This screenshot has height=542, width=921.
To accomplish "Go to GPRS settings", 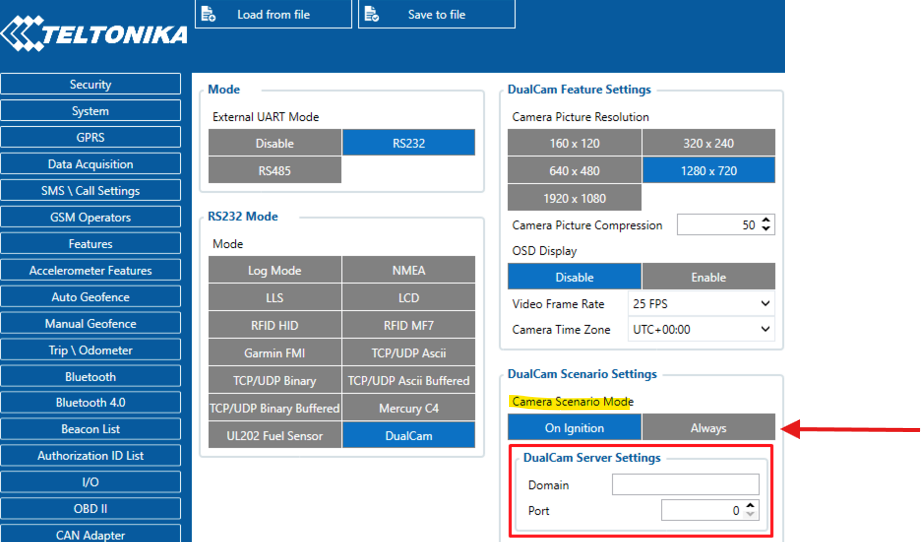I will [90, 137].
